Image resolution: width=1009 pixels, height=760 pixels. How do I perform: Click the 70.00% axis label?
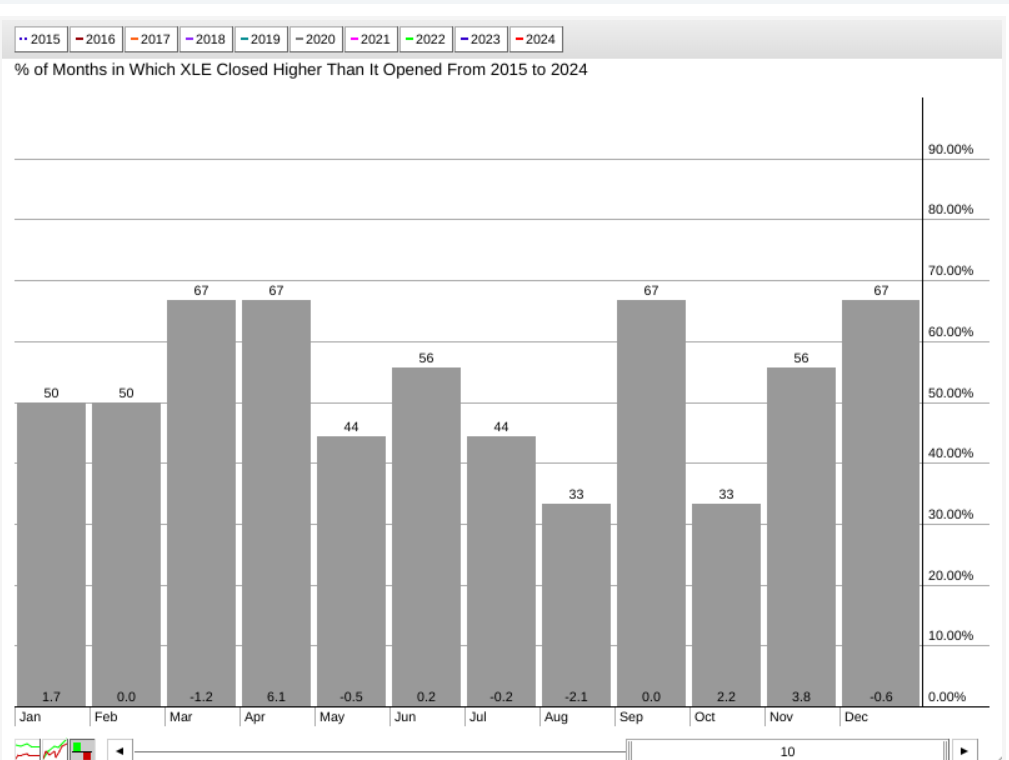point(950,270)
